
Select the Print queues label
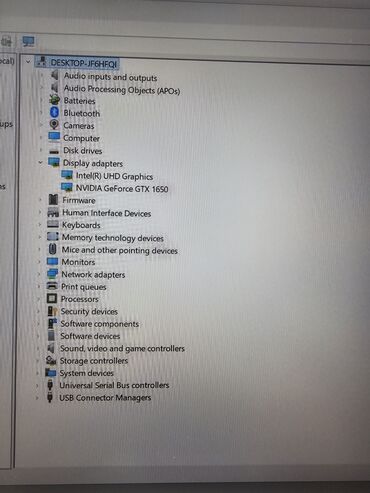84,287
